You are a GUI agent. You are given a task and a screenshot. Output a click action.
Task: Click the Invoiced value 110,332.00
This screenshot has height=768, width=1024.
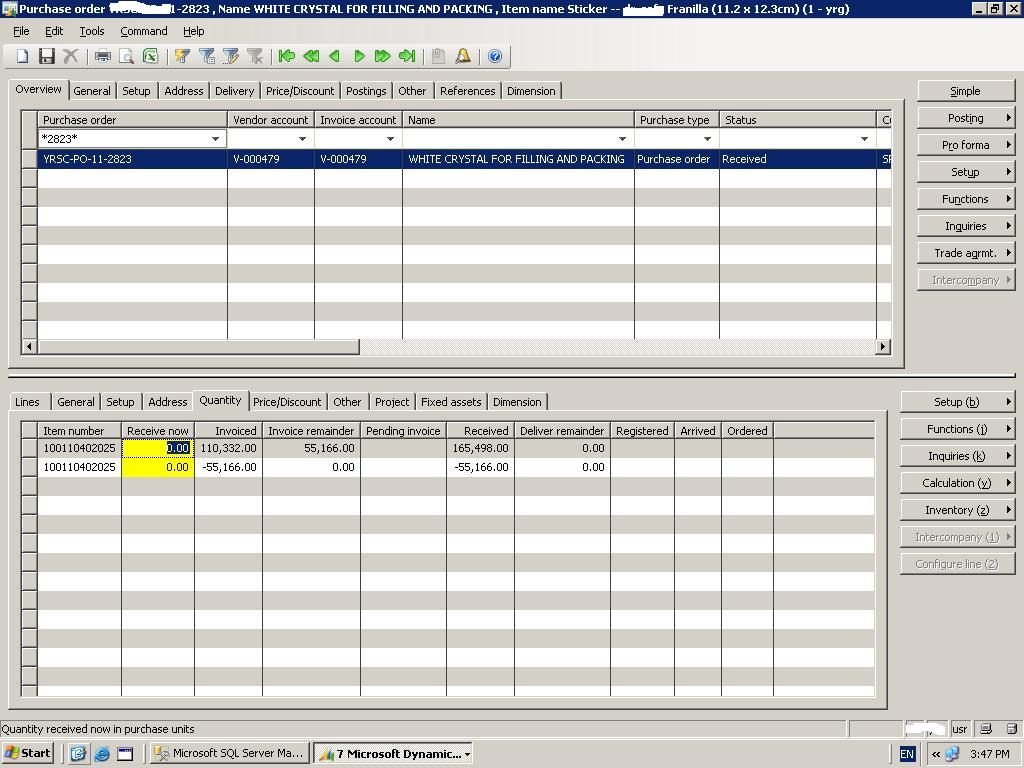(x=229, y=448)
